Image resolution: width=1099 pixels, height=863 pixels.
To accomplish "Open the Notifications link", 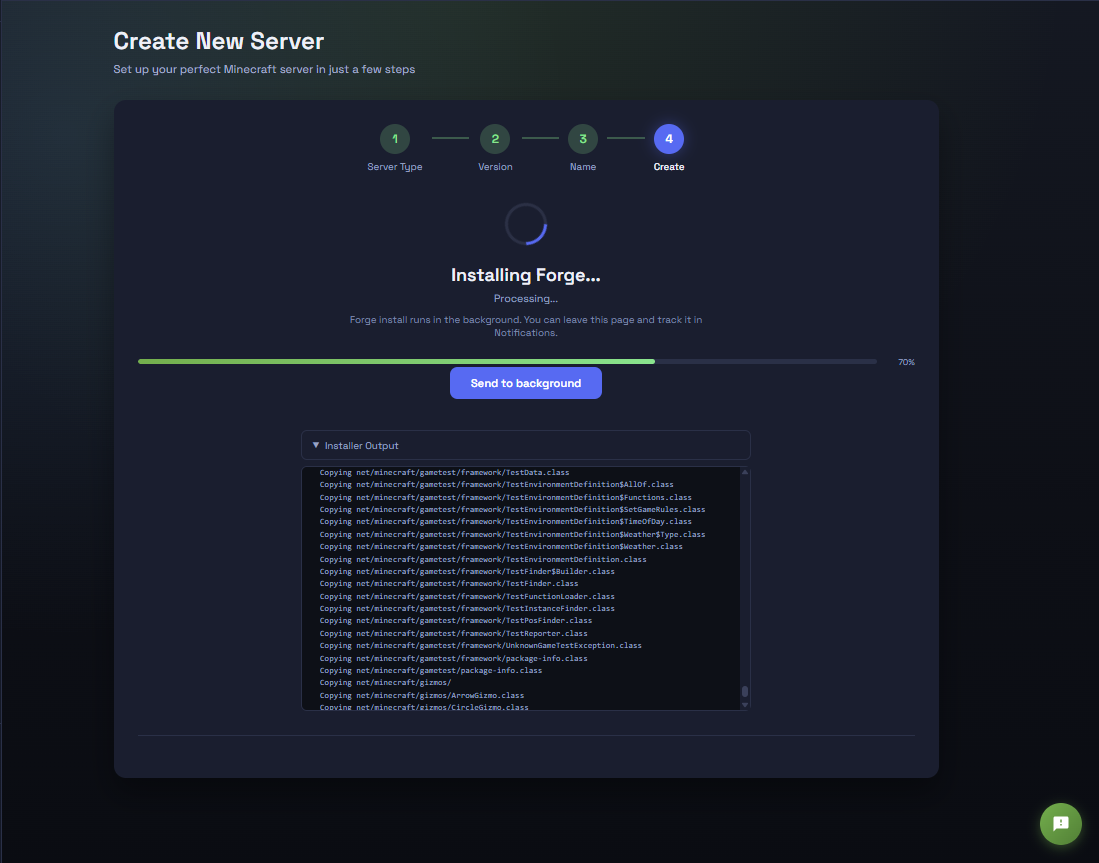I will tap(525, 332).
